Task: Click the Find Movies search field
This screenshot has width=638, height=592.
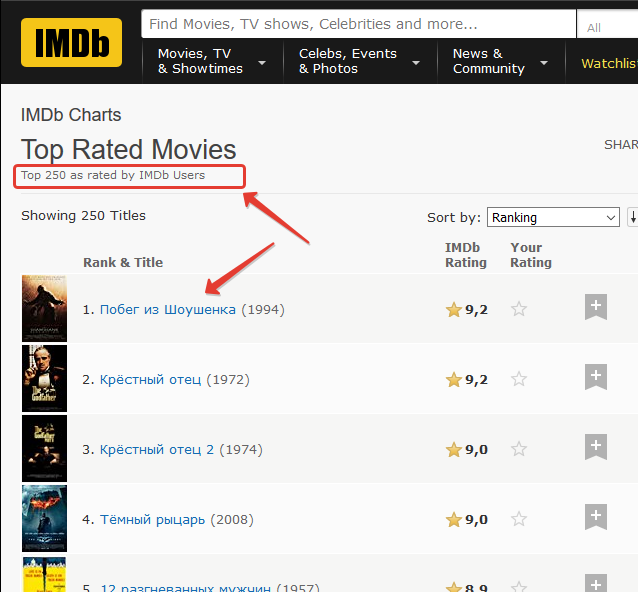Action: coord(358,24)
